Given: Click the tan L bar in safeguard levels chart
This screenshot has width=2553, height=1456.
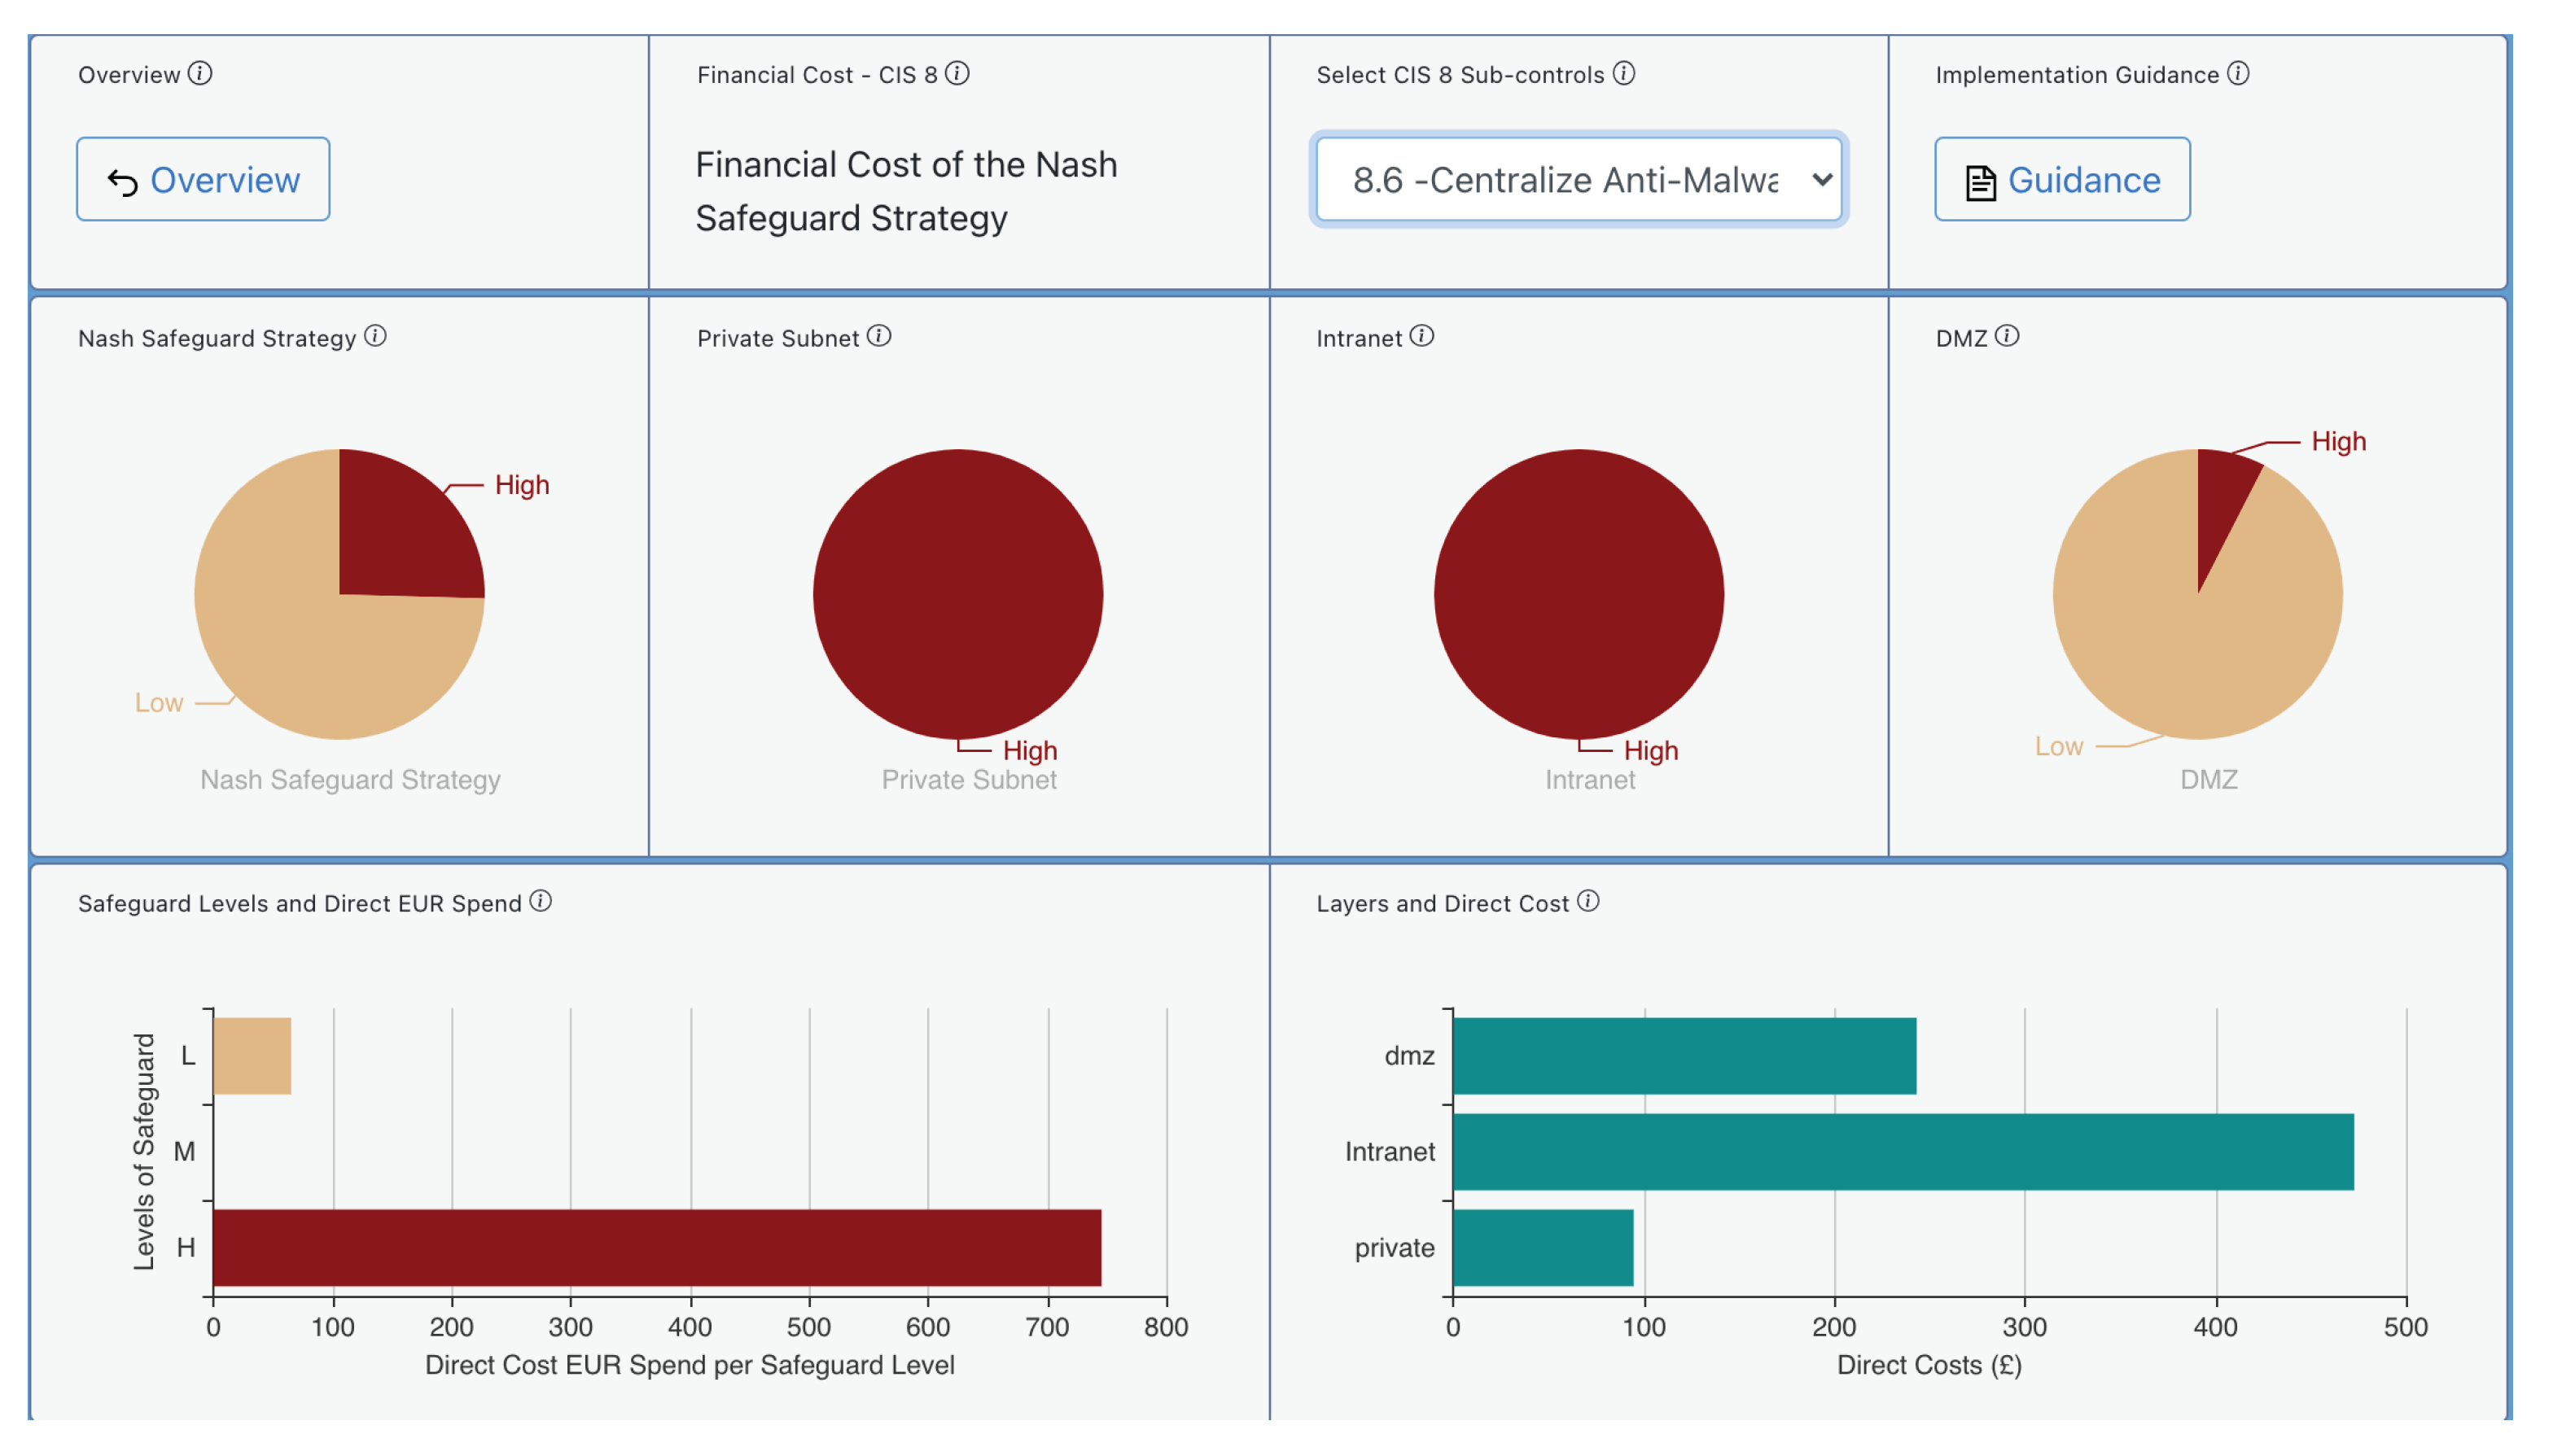Looking at the screenshot, I should point(252,1056).
